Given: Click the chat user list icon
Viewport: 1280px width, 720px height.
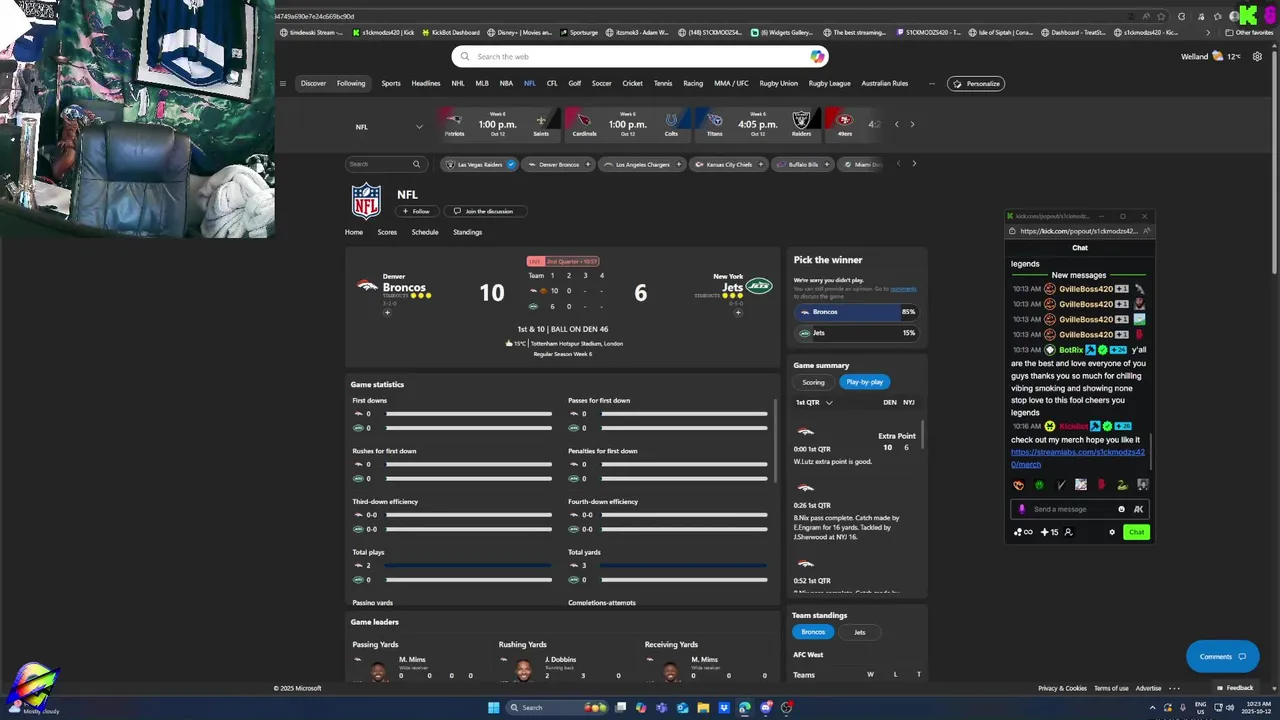Looking at the screenshot, I should pyautogui.click(x=1068, y=532).
